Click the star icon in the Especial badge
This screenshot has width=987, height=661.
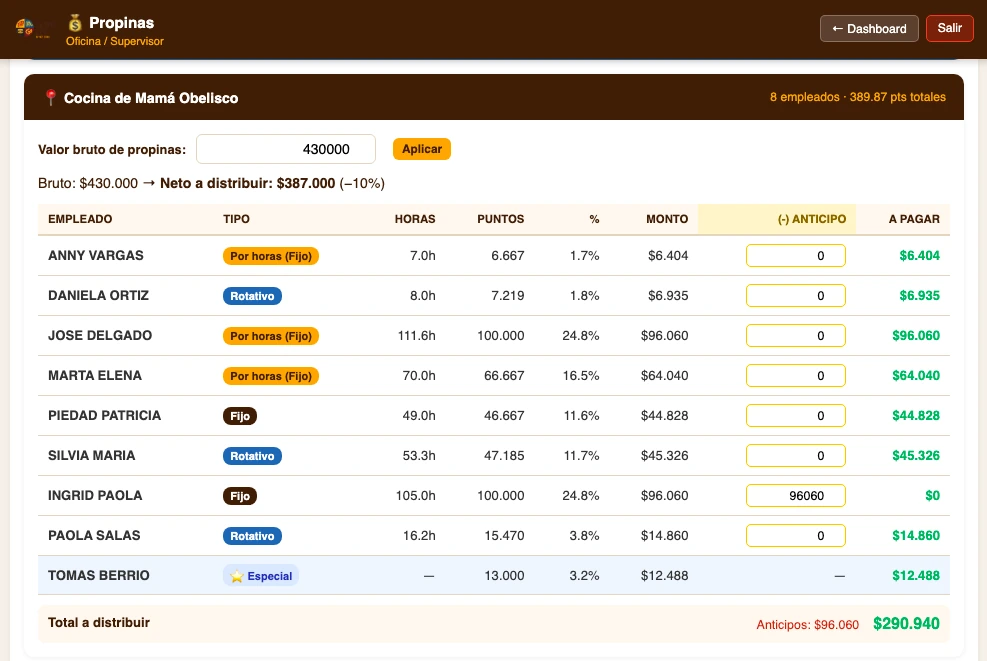237,576
